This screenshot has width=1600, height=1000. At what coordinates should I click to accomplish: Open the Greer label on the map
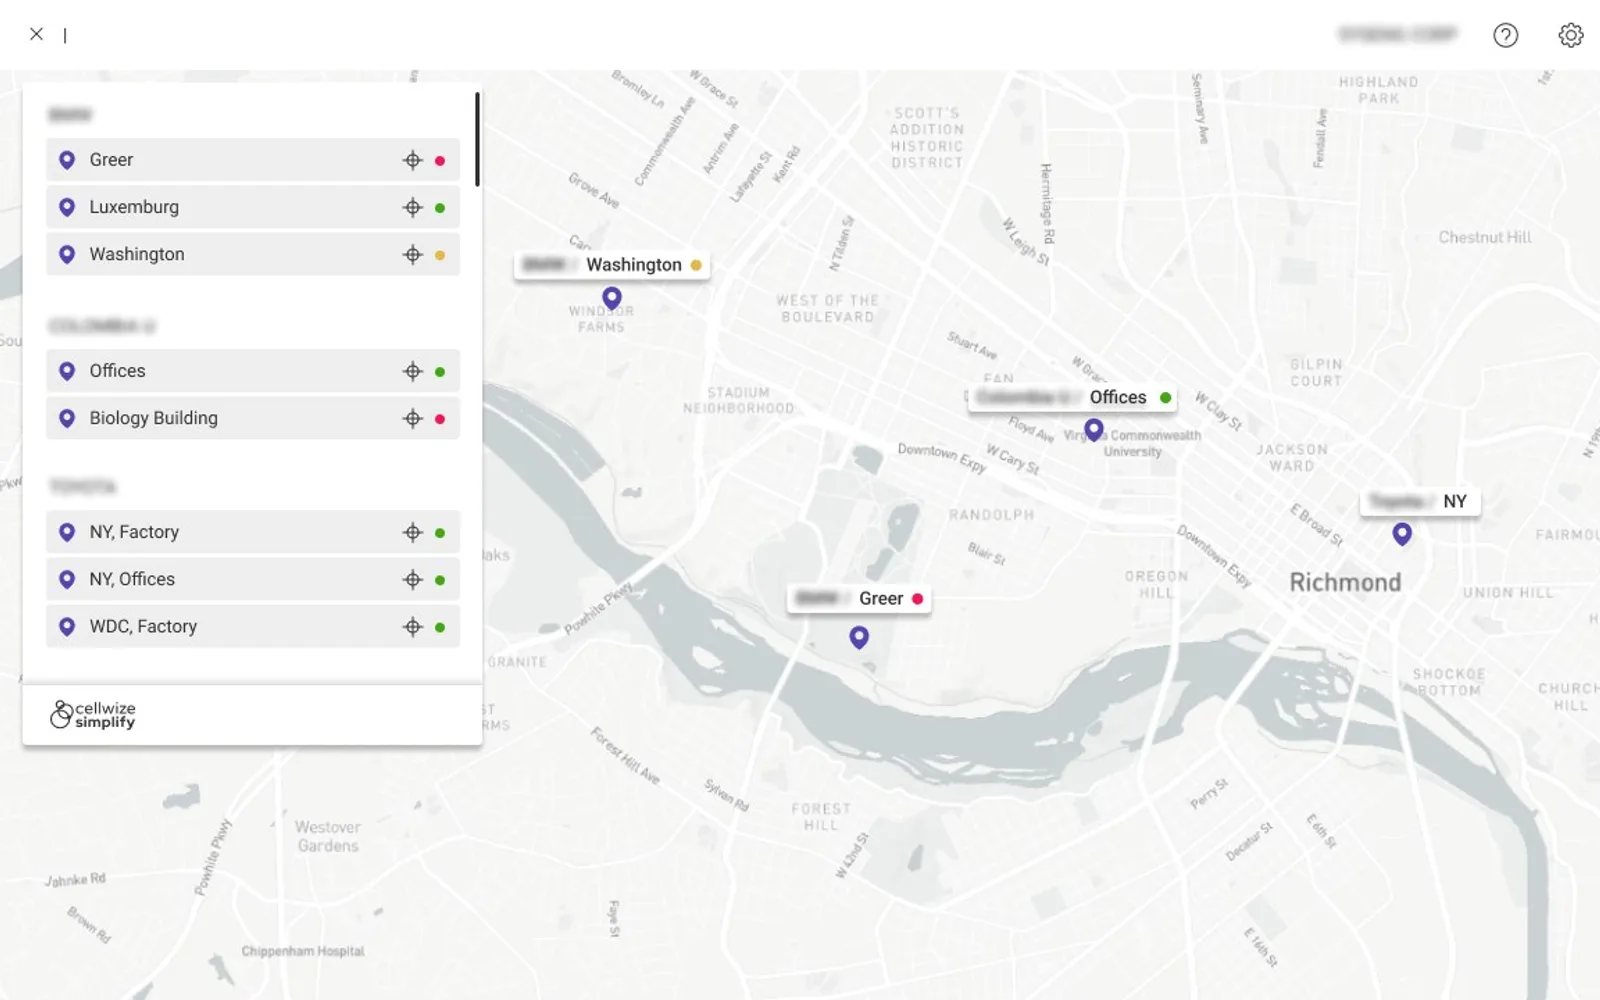pyautogui.click(x=859, y=598)
